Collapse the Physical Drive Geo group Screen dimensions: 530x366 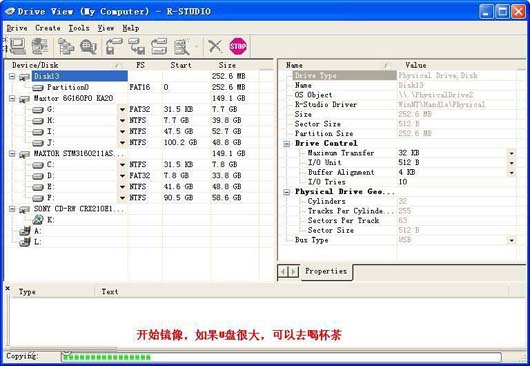click(287, 192)
